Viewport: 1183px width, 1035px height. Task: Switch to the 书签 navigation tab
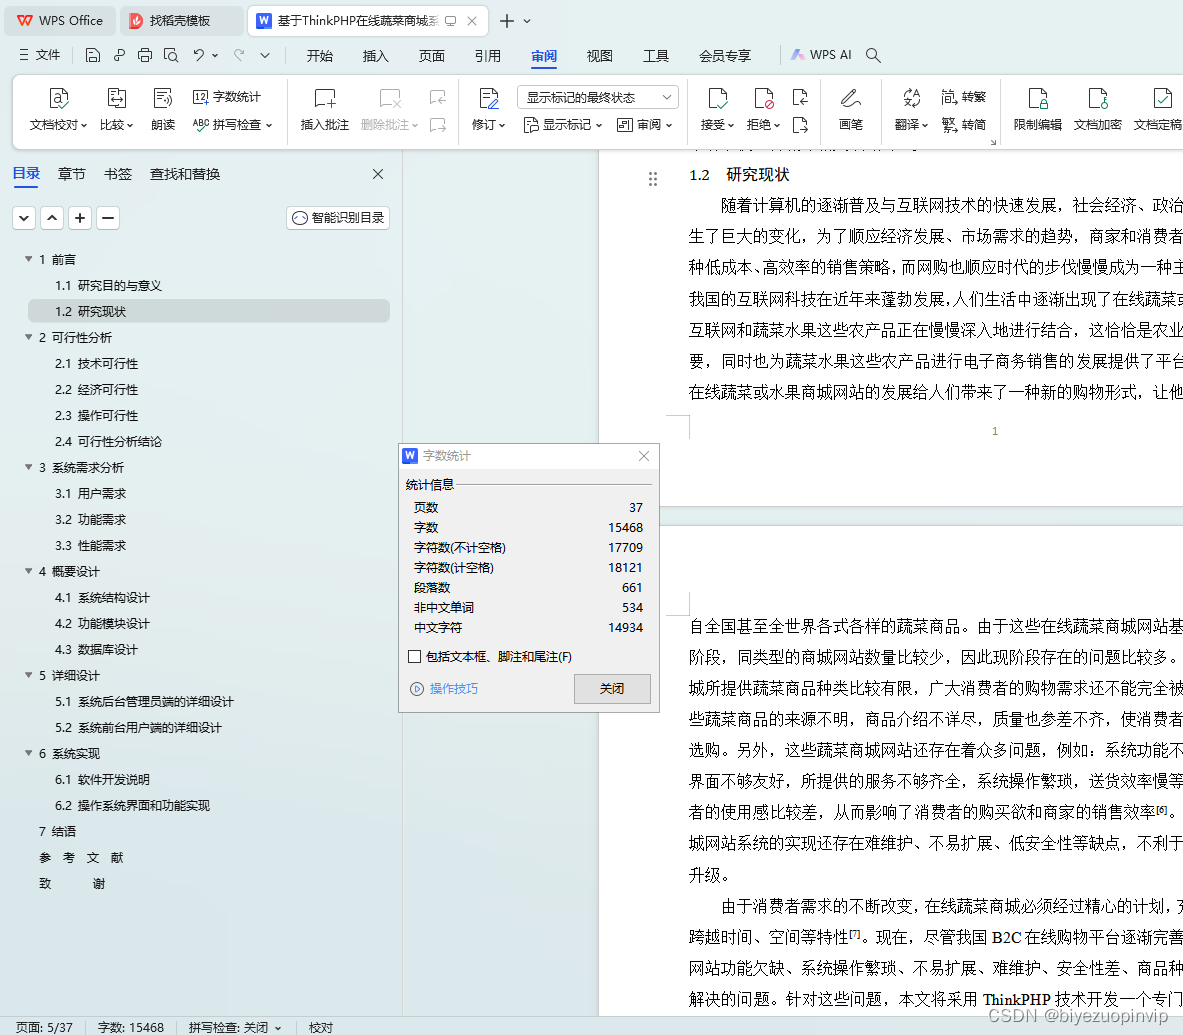pos(118,174)
